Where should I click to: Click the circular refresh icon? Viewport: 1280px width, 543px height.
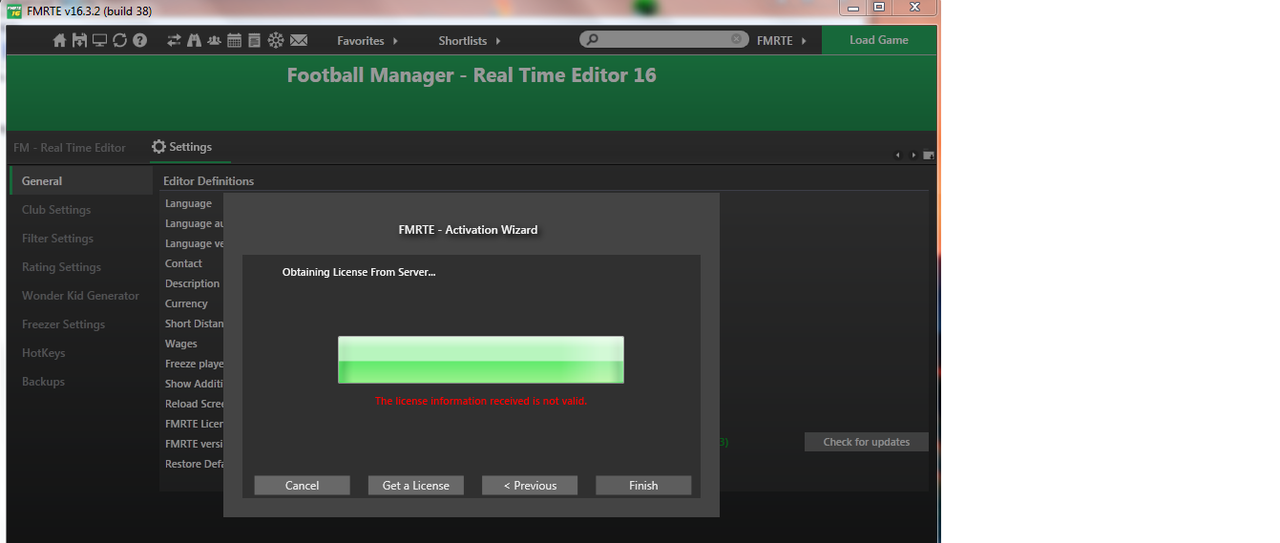[x=119, y=40]
